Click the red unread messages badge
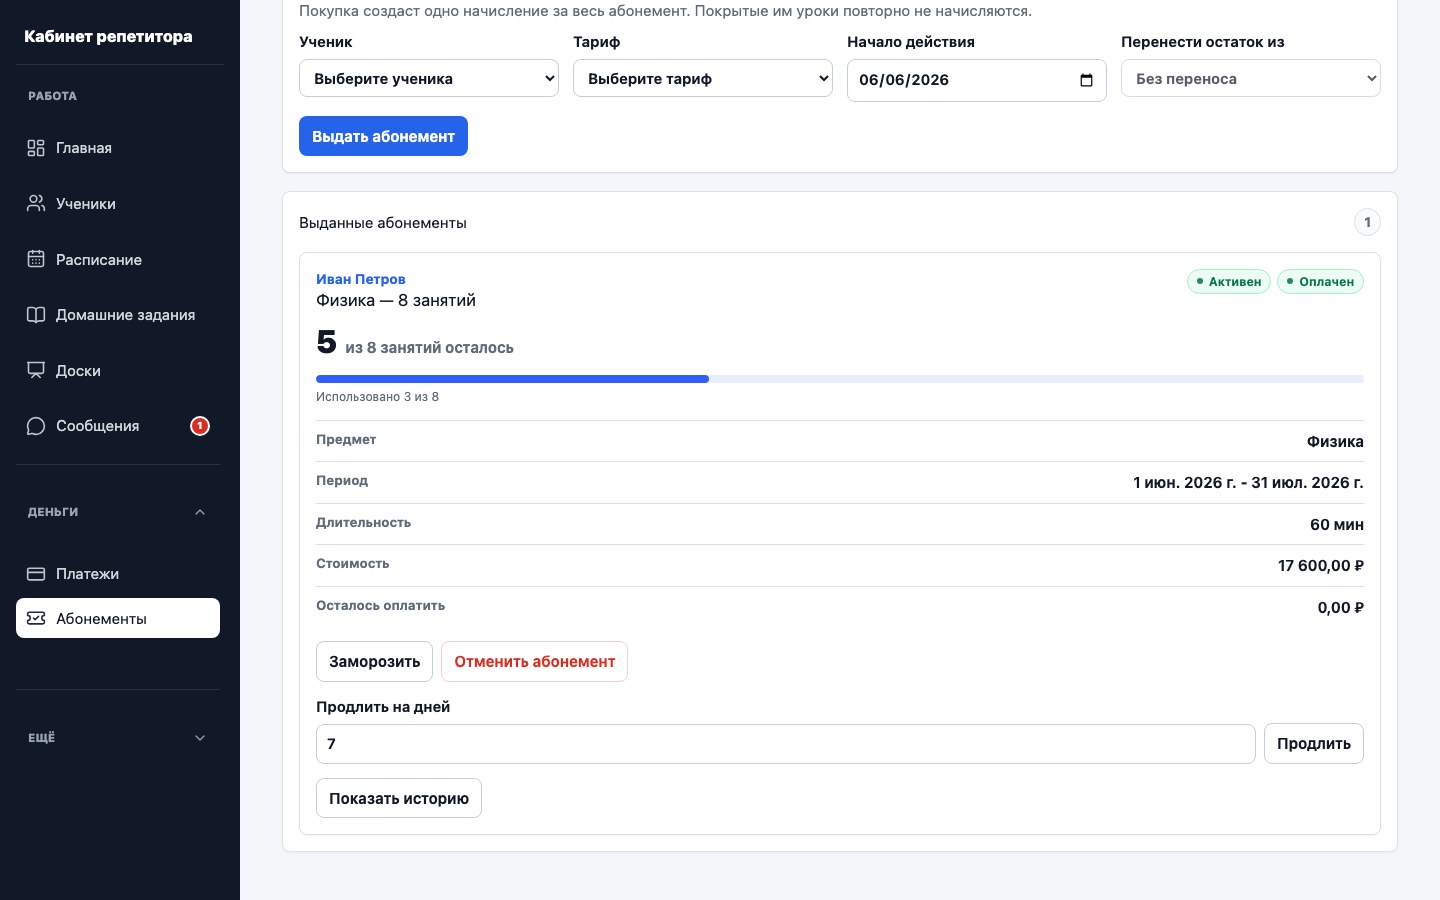 200,426
